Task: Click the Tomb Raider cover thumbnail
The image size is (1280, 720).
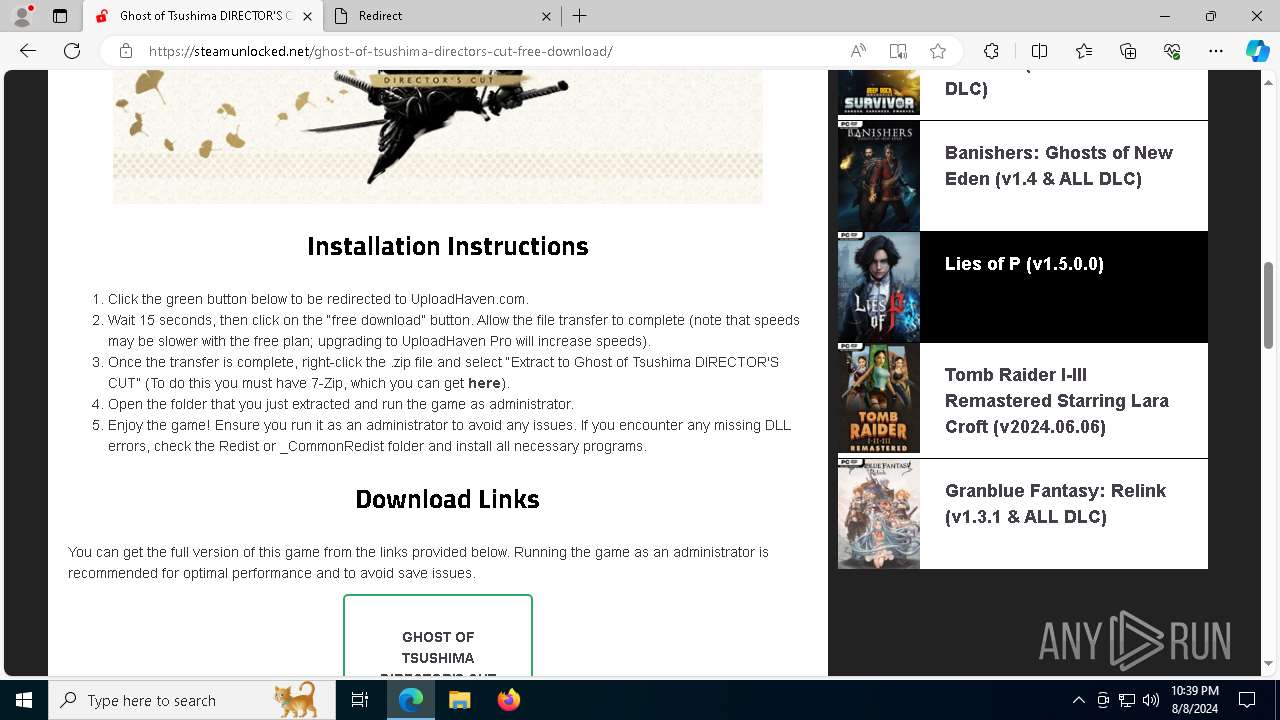Action: [x=878, y=398]
